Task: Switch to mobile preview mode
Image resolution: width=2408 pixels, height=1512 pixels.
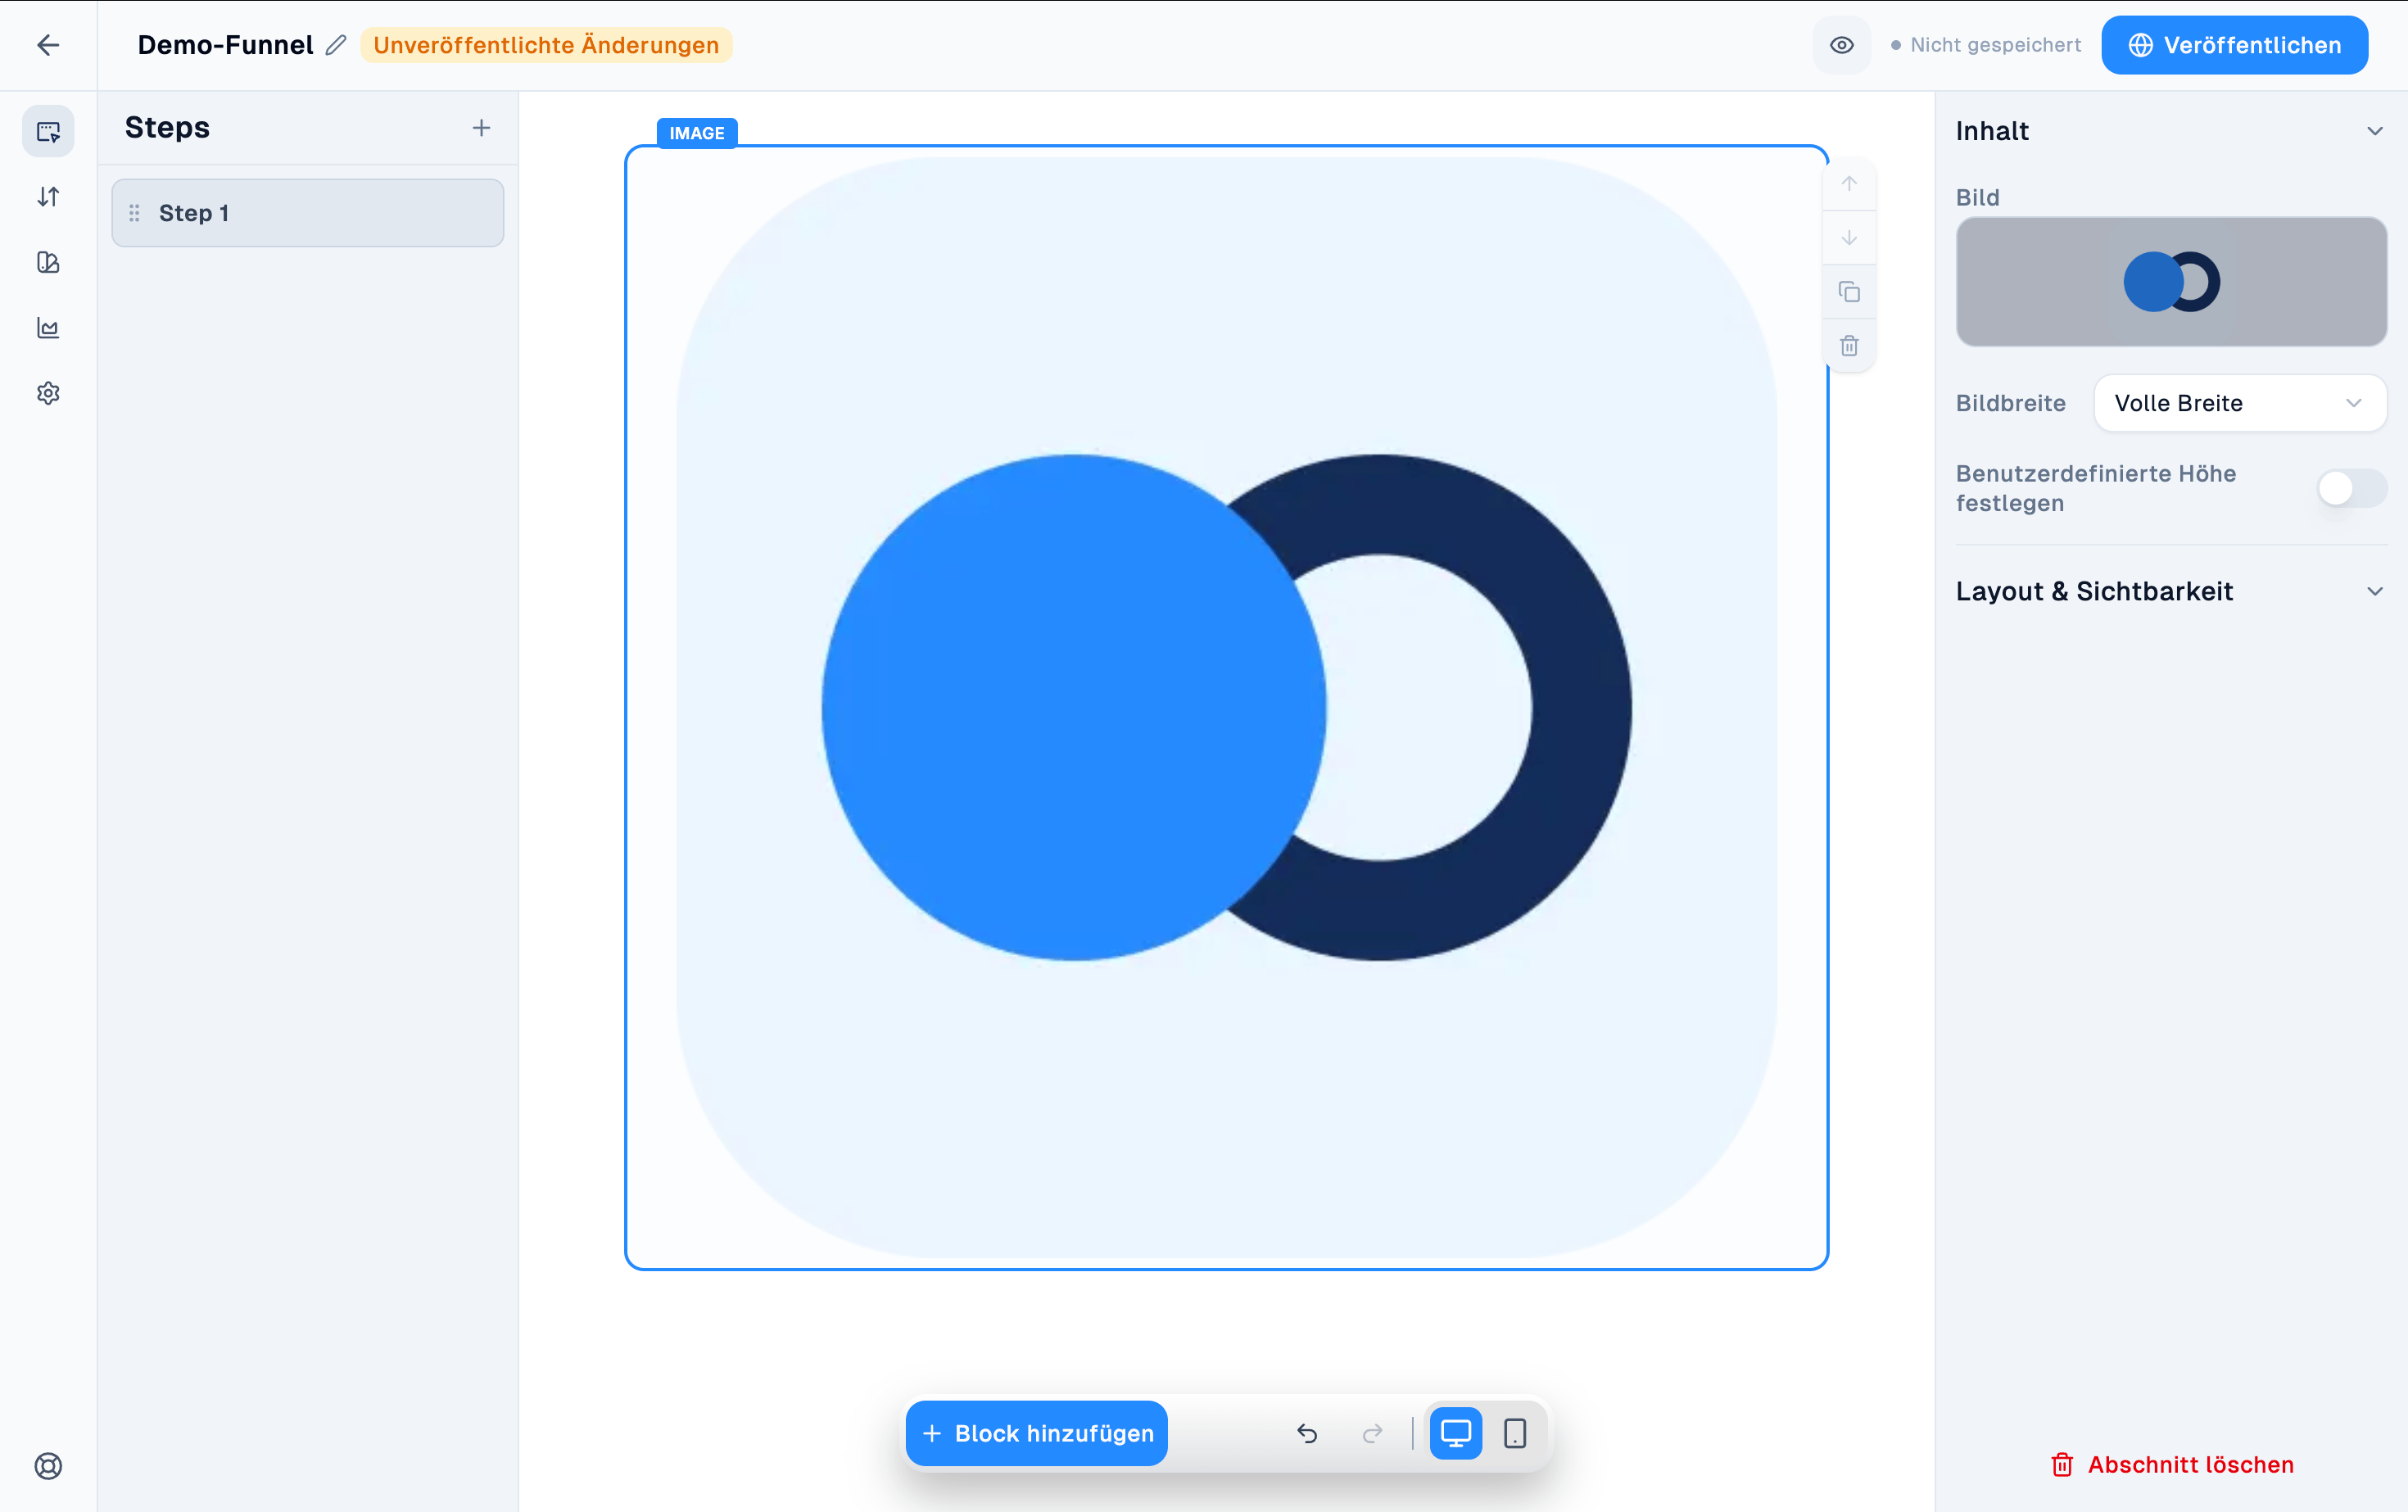Action: tap(1515, 1433)
